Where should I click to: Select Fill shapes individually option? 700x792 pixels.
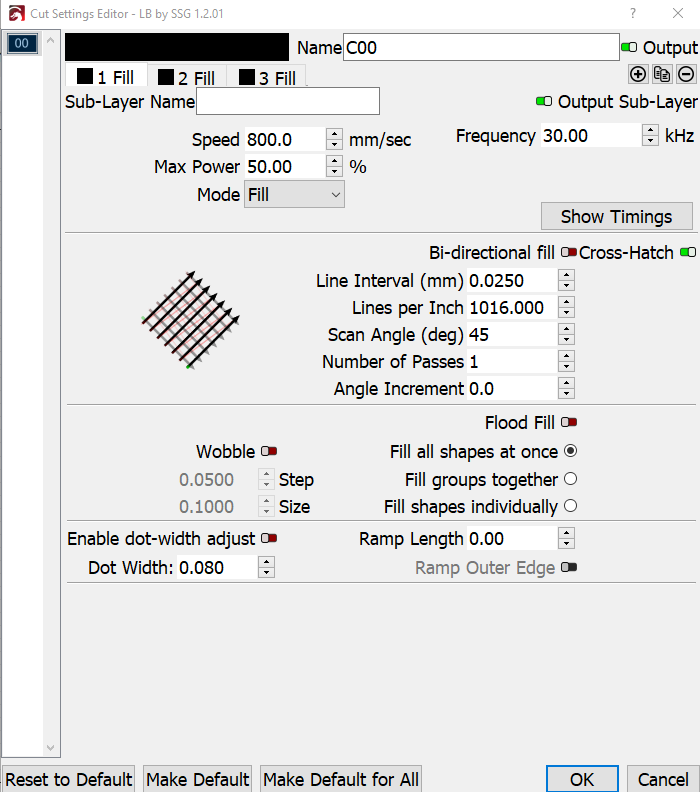(570, 506)
